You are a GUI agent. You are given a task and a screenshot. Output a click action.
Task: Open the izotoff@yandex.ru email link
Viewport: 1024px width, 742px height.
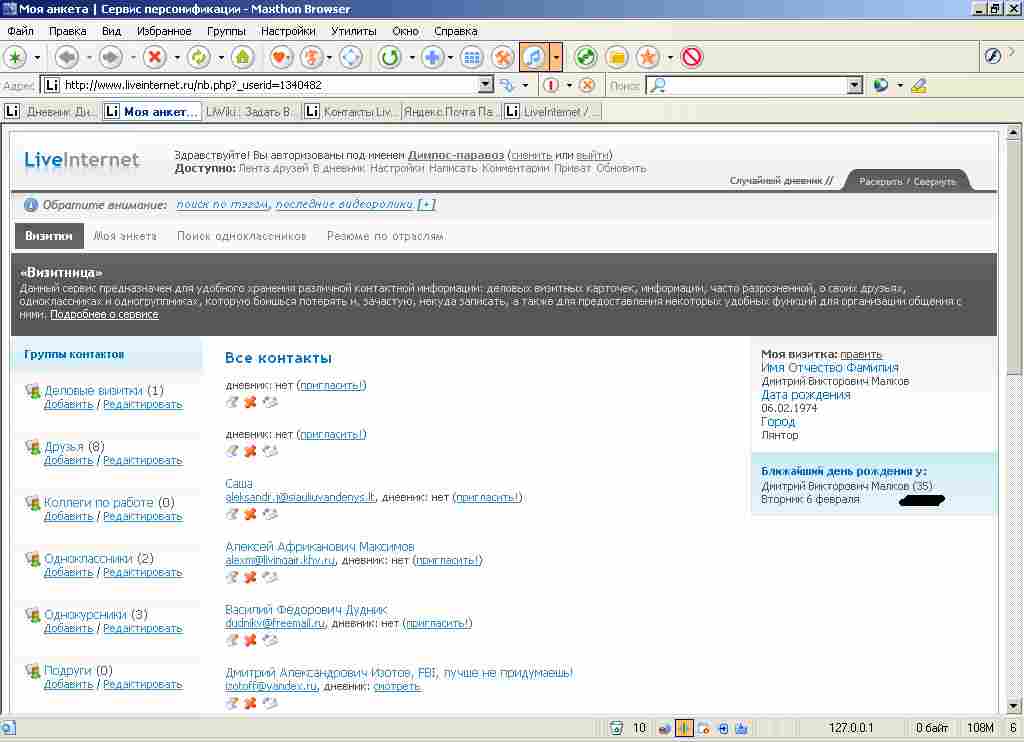click(271, 686)
